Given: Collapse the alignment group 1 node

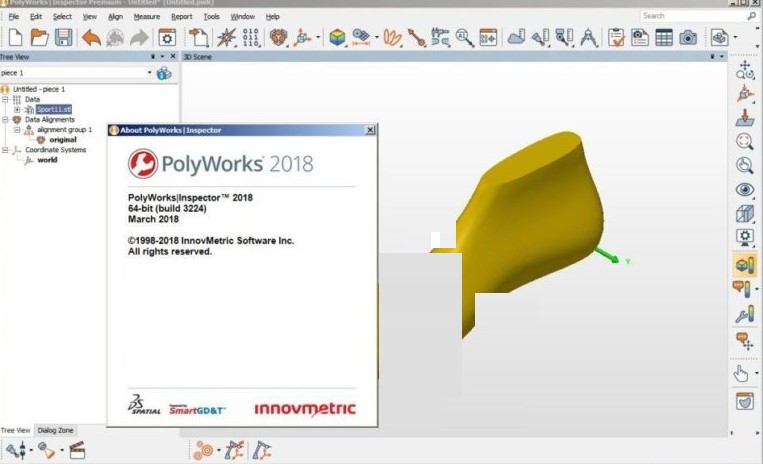Looking at the screenshot, I should point(17,130).
